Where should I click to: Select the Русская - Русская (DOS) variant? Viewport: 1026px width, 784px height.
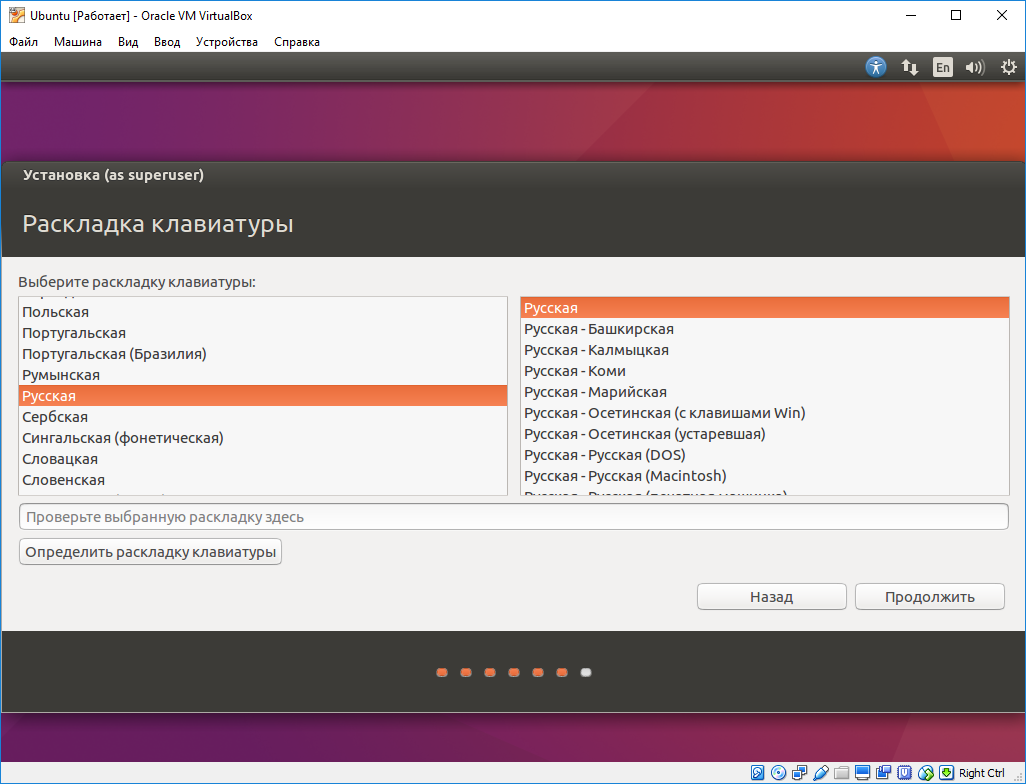pos(765,455)
